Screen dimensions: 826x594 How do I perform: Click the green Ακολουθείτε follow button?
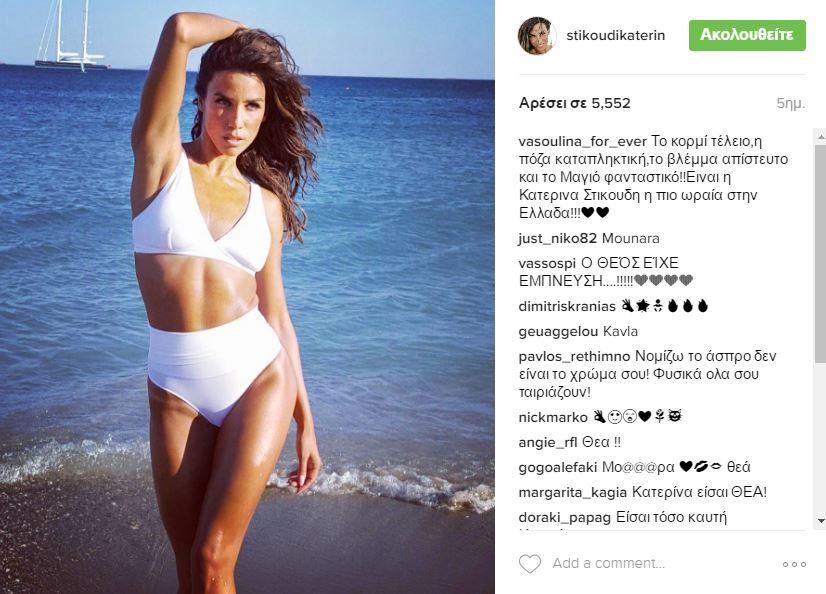coord(747,35)
